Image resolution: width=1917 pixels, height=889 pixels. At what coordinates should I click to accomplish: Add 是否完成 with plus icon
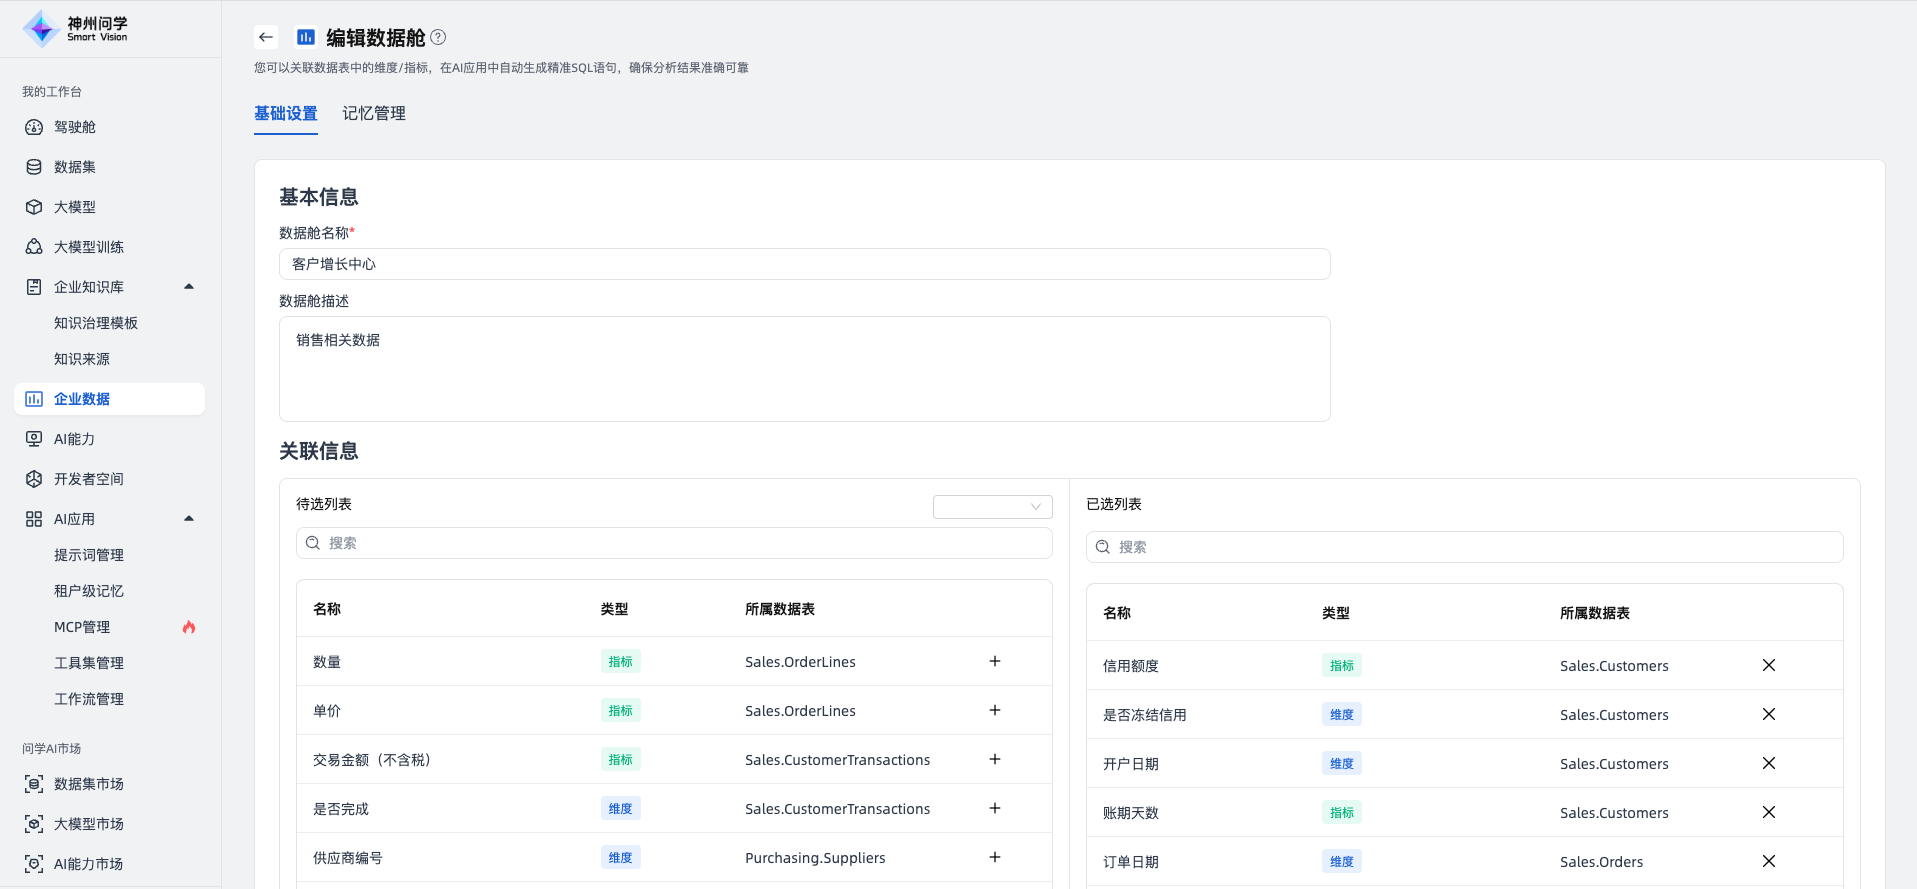[x=995, y=808]
